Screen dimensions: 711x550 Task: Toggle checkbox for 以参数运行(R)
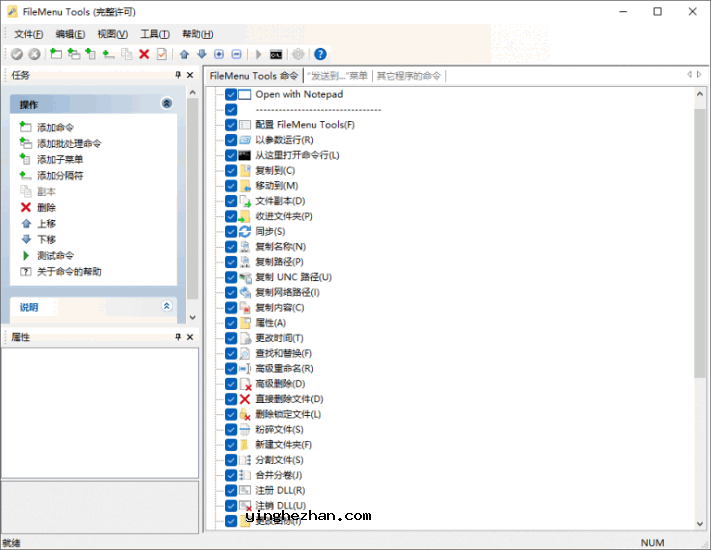pyautogui.click(x=231, y=140)
